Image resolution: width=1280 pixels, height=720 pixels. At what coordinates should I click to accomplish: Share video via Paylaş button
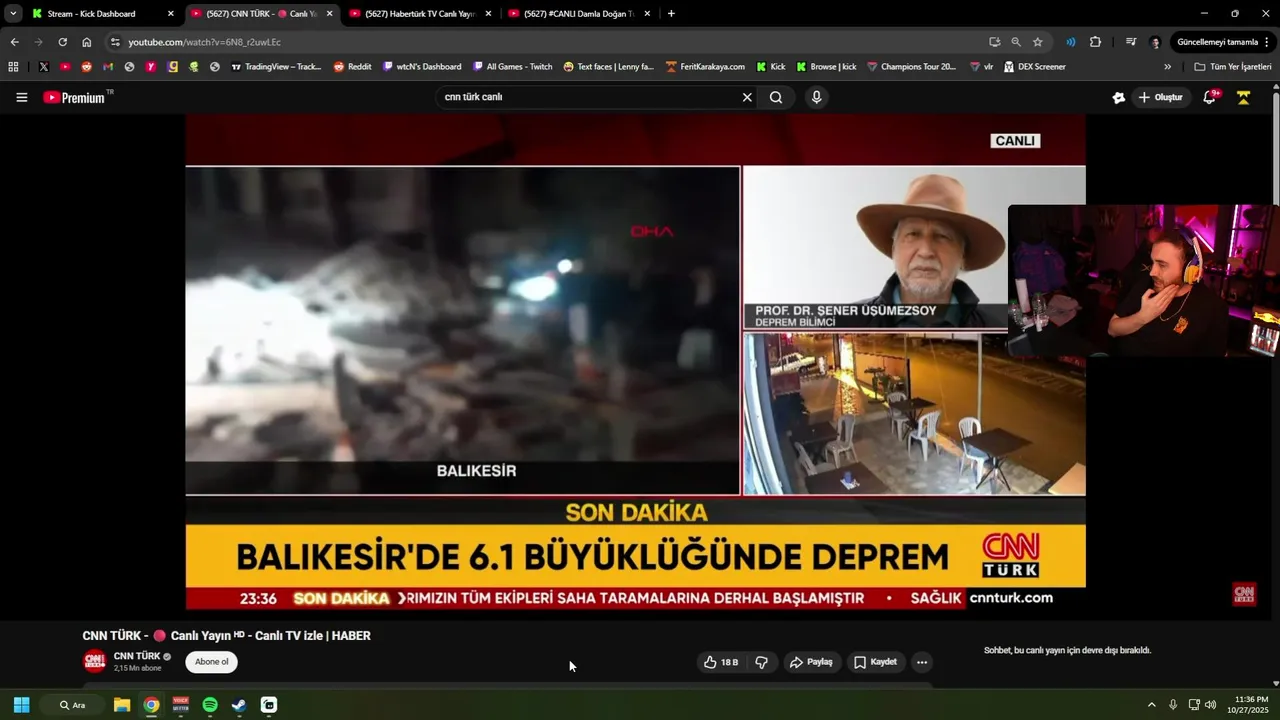click(x=811, y=662)
